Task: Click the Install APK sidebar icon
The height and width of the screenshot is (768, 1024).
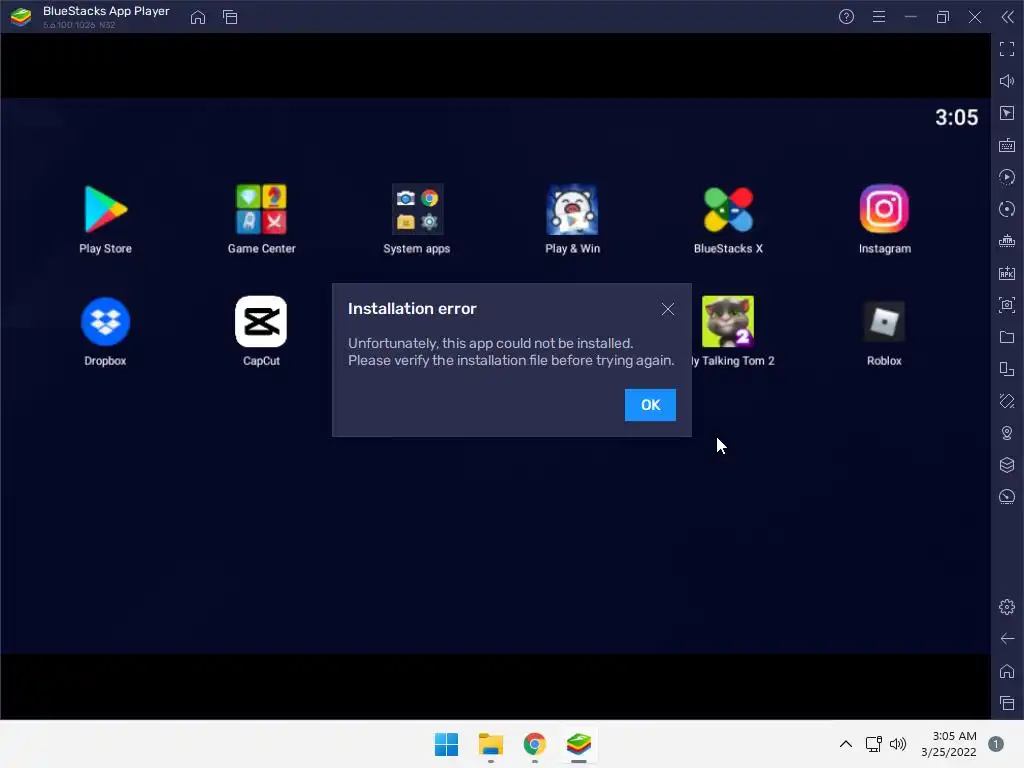Action: pyautogui.click(x=1007, y=273)
